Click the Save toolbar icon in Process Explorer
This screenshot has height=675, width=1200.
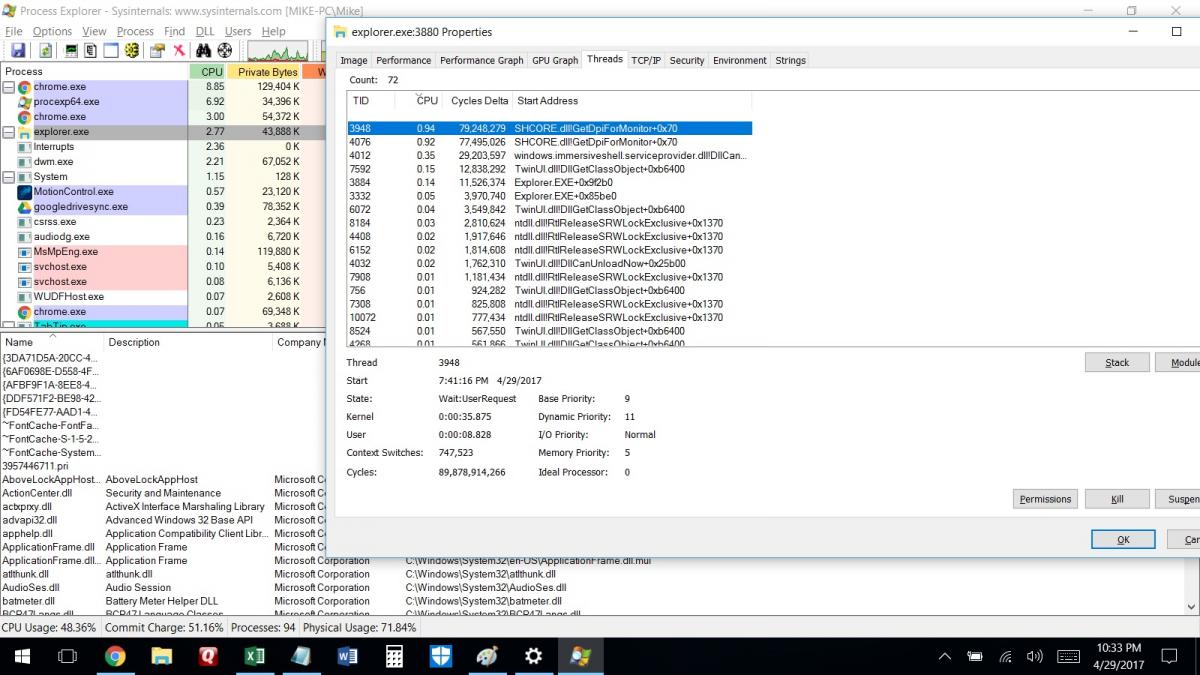click(x=18, y=50)
